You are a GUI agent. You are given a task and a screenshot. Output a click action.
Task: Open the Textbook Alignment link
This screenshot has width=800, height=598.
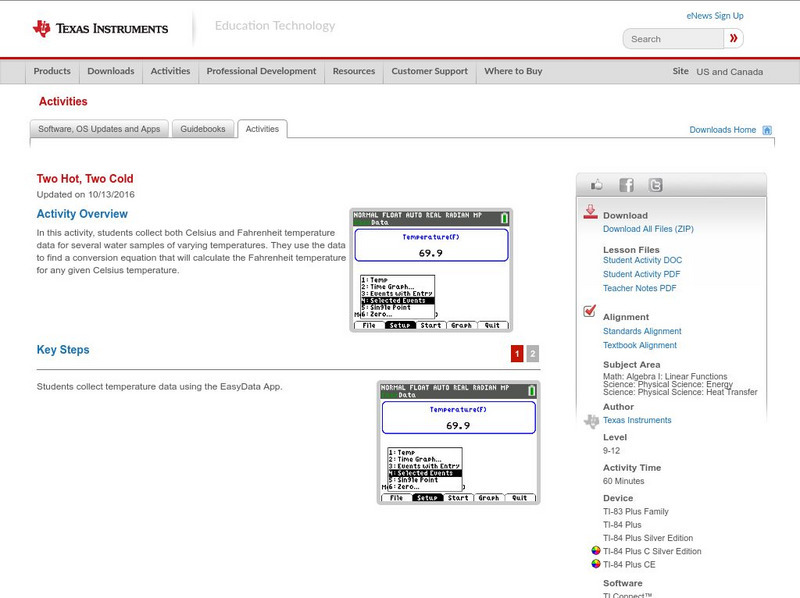click(x=640, y=345)
